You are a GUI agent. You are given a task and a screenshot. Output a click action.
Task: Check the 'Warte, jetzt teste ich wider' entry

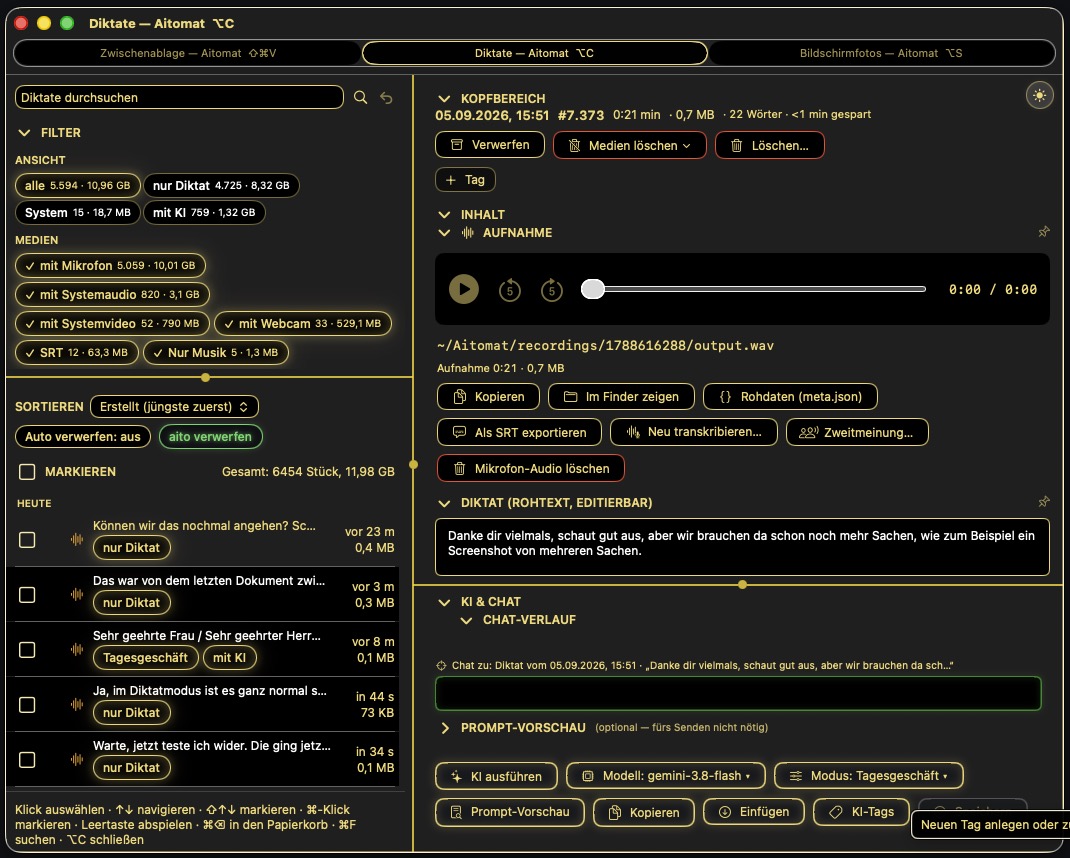point(27,760)
